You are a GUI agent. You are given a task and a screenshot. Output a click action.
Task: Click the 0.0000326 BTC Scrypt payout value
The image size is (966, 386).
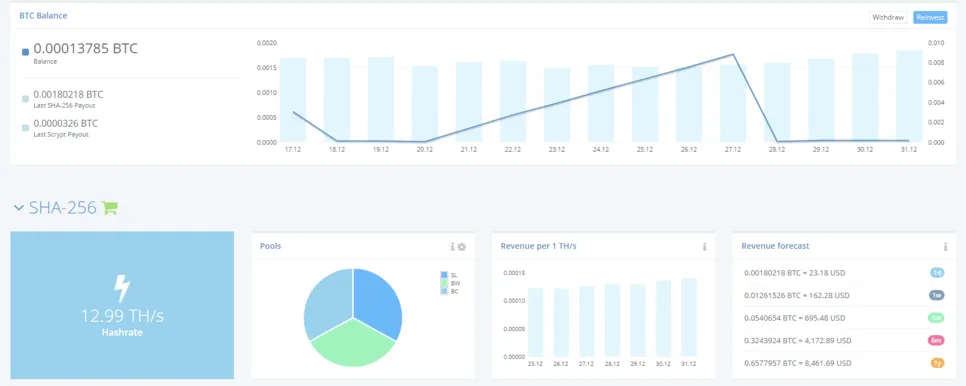(x=65, y=123)
